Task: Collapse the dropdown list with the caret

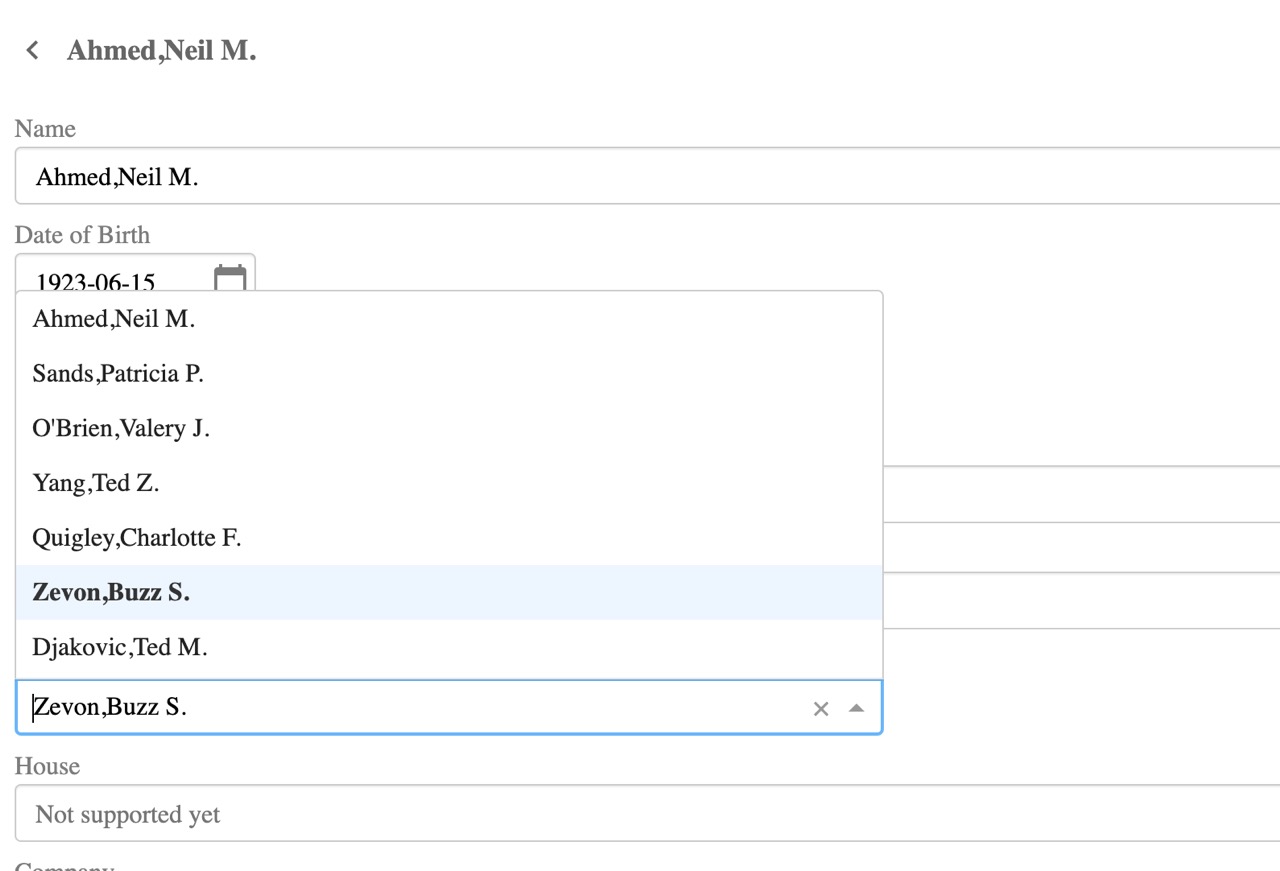Action: pyautogui.click(x=856, y=708)
